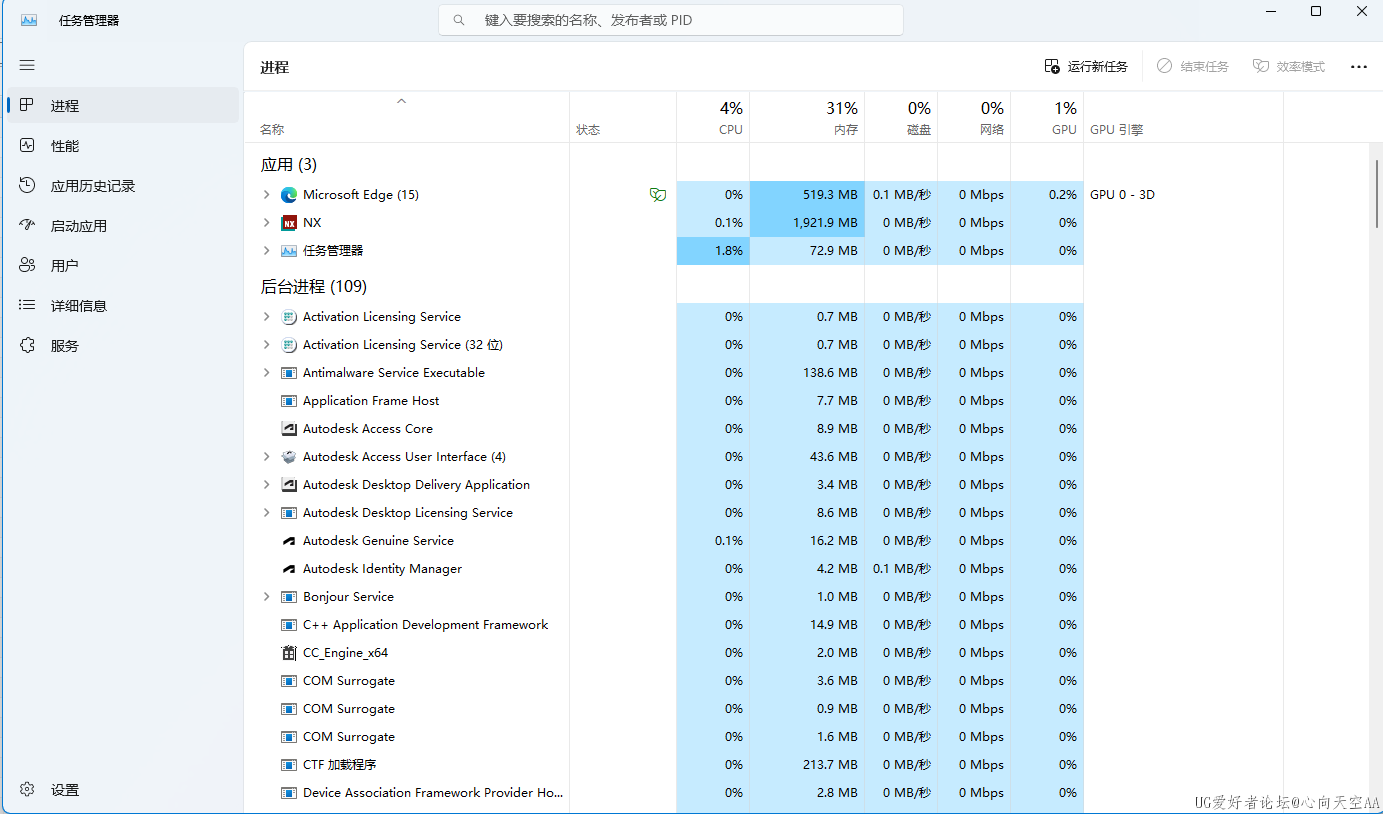Click the Performance page icon in sidebar

pos(27,145)
